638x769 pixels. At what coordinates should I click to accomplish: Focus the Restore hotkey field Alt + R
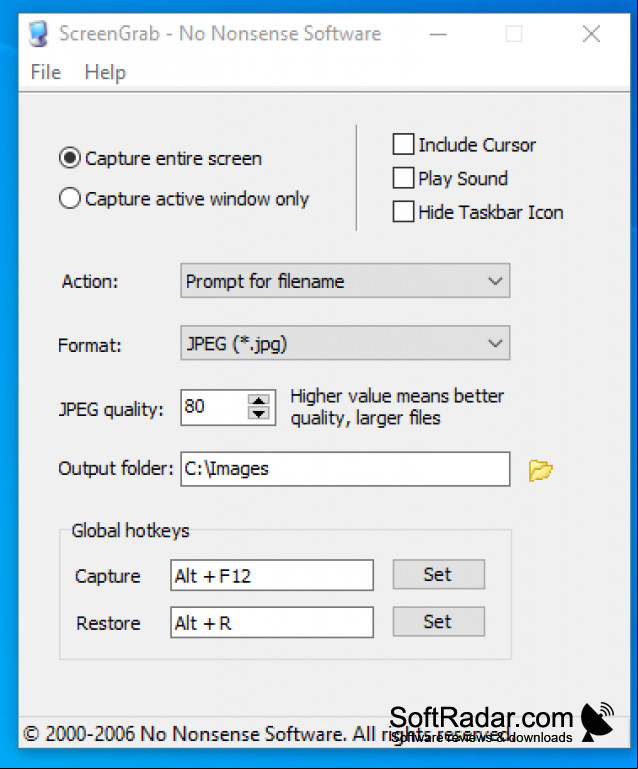click(272, 622)
